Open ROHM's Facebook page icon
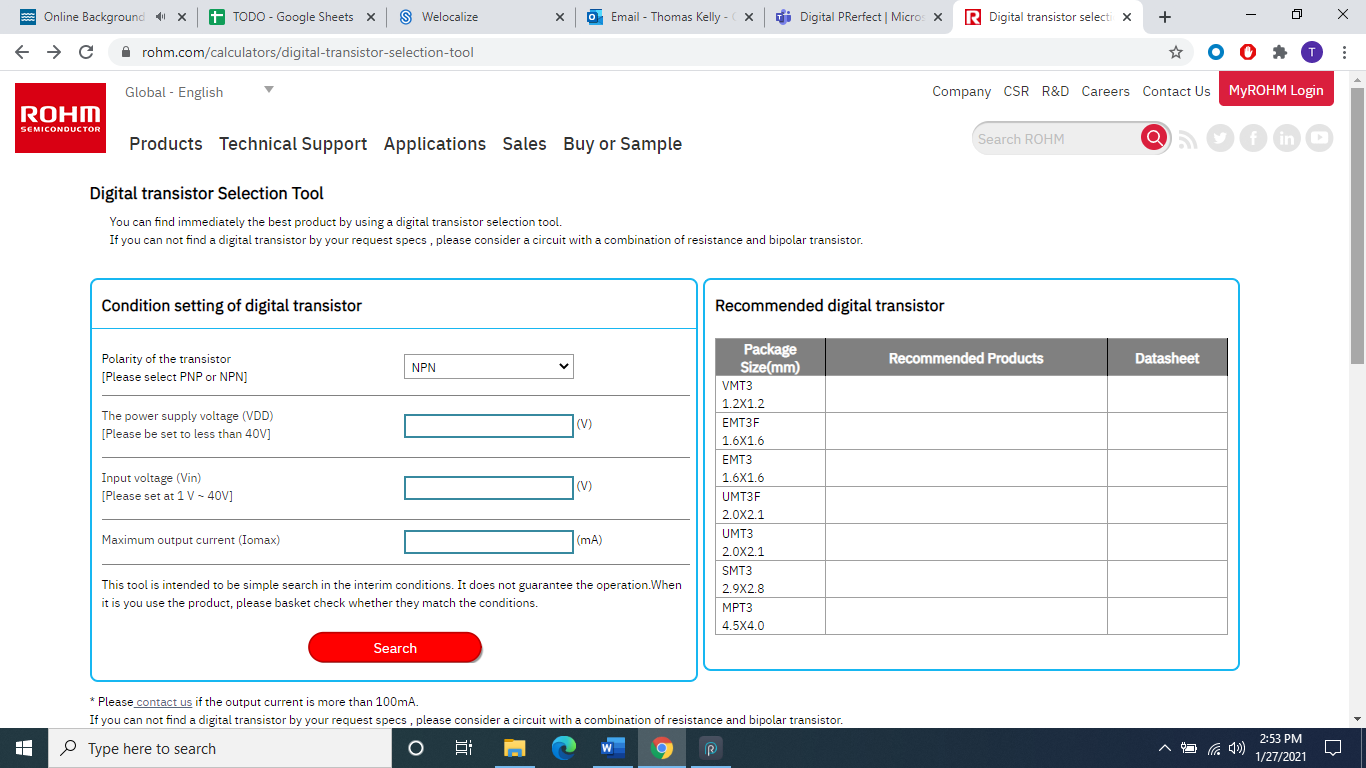This screenshot has height=768, width=1366. (1253, 139)
